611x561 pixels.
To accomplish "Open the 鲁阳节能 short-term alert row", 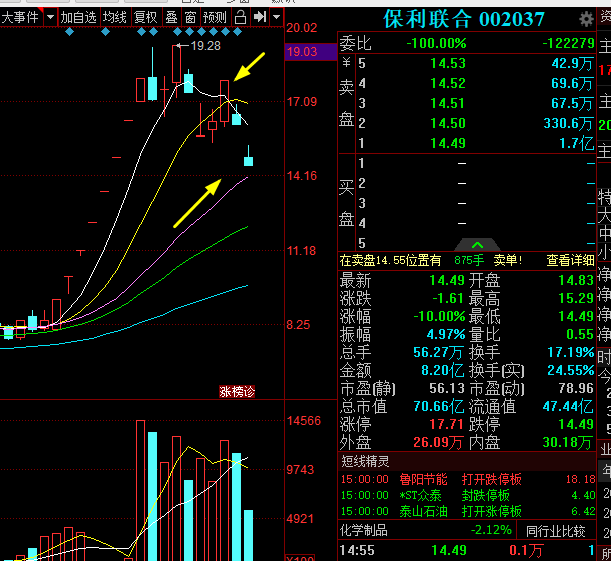I will [x=467, y=479].
